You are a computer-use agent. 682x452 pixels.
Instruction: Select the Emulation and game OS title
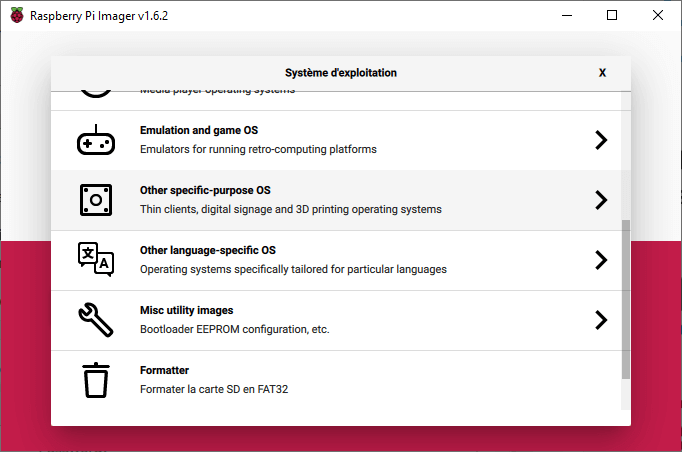coord(199,130)
